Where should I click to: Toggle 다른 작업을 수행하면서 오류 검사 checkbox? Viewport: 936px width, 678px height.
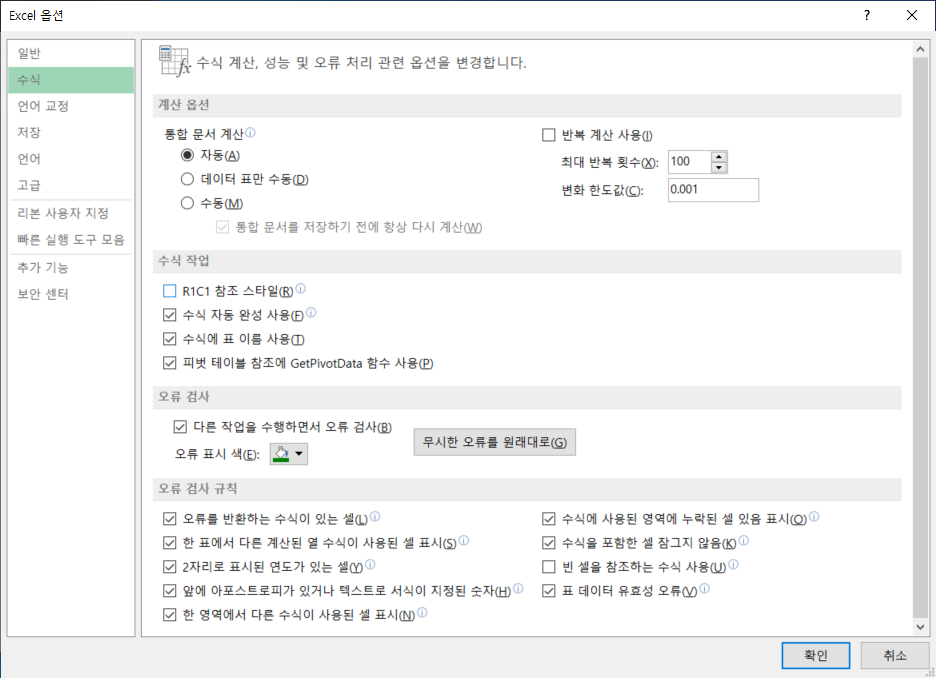[x=180, y=427]
